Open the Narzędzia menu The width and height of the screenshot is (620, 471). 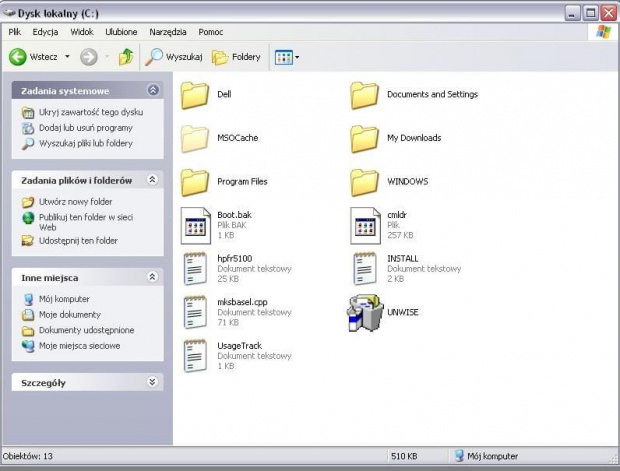click(x=168, y=32)
